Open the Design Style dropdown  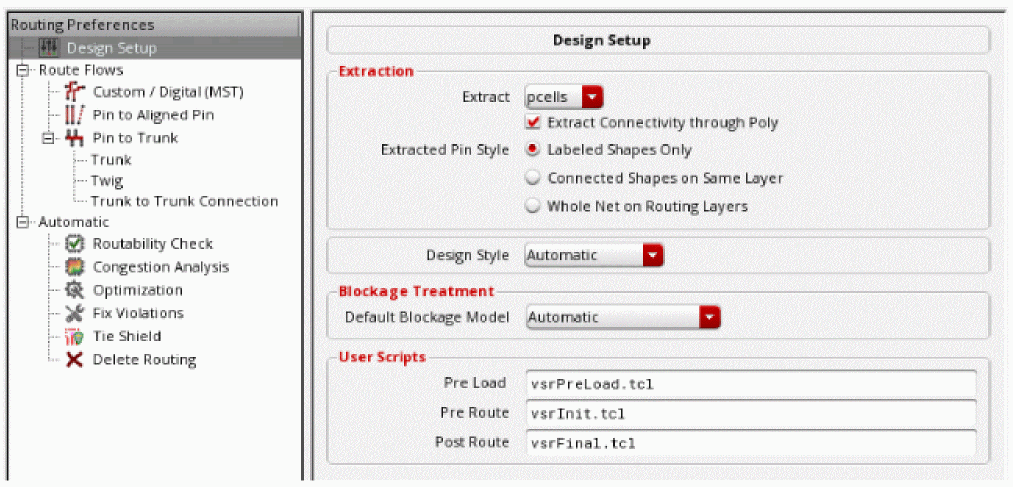coord(594,255)
